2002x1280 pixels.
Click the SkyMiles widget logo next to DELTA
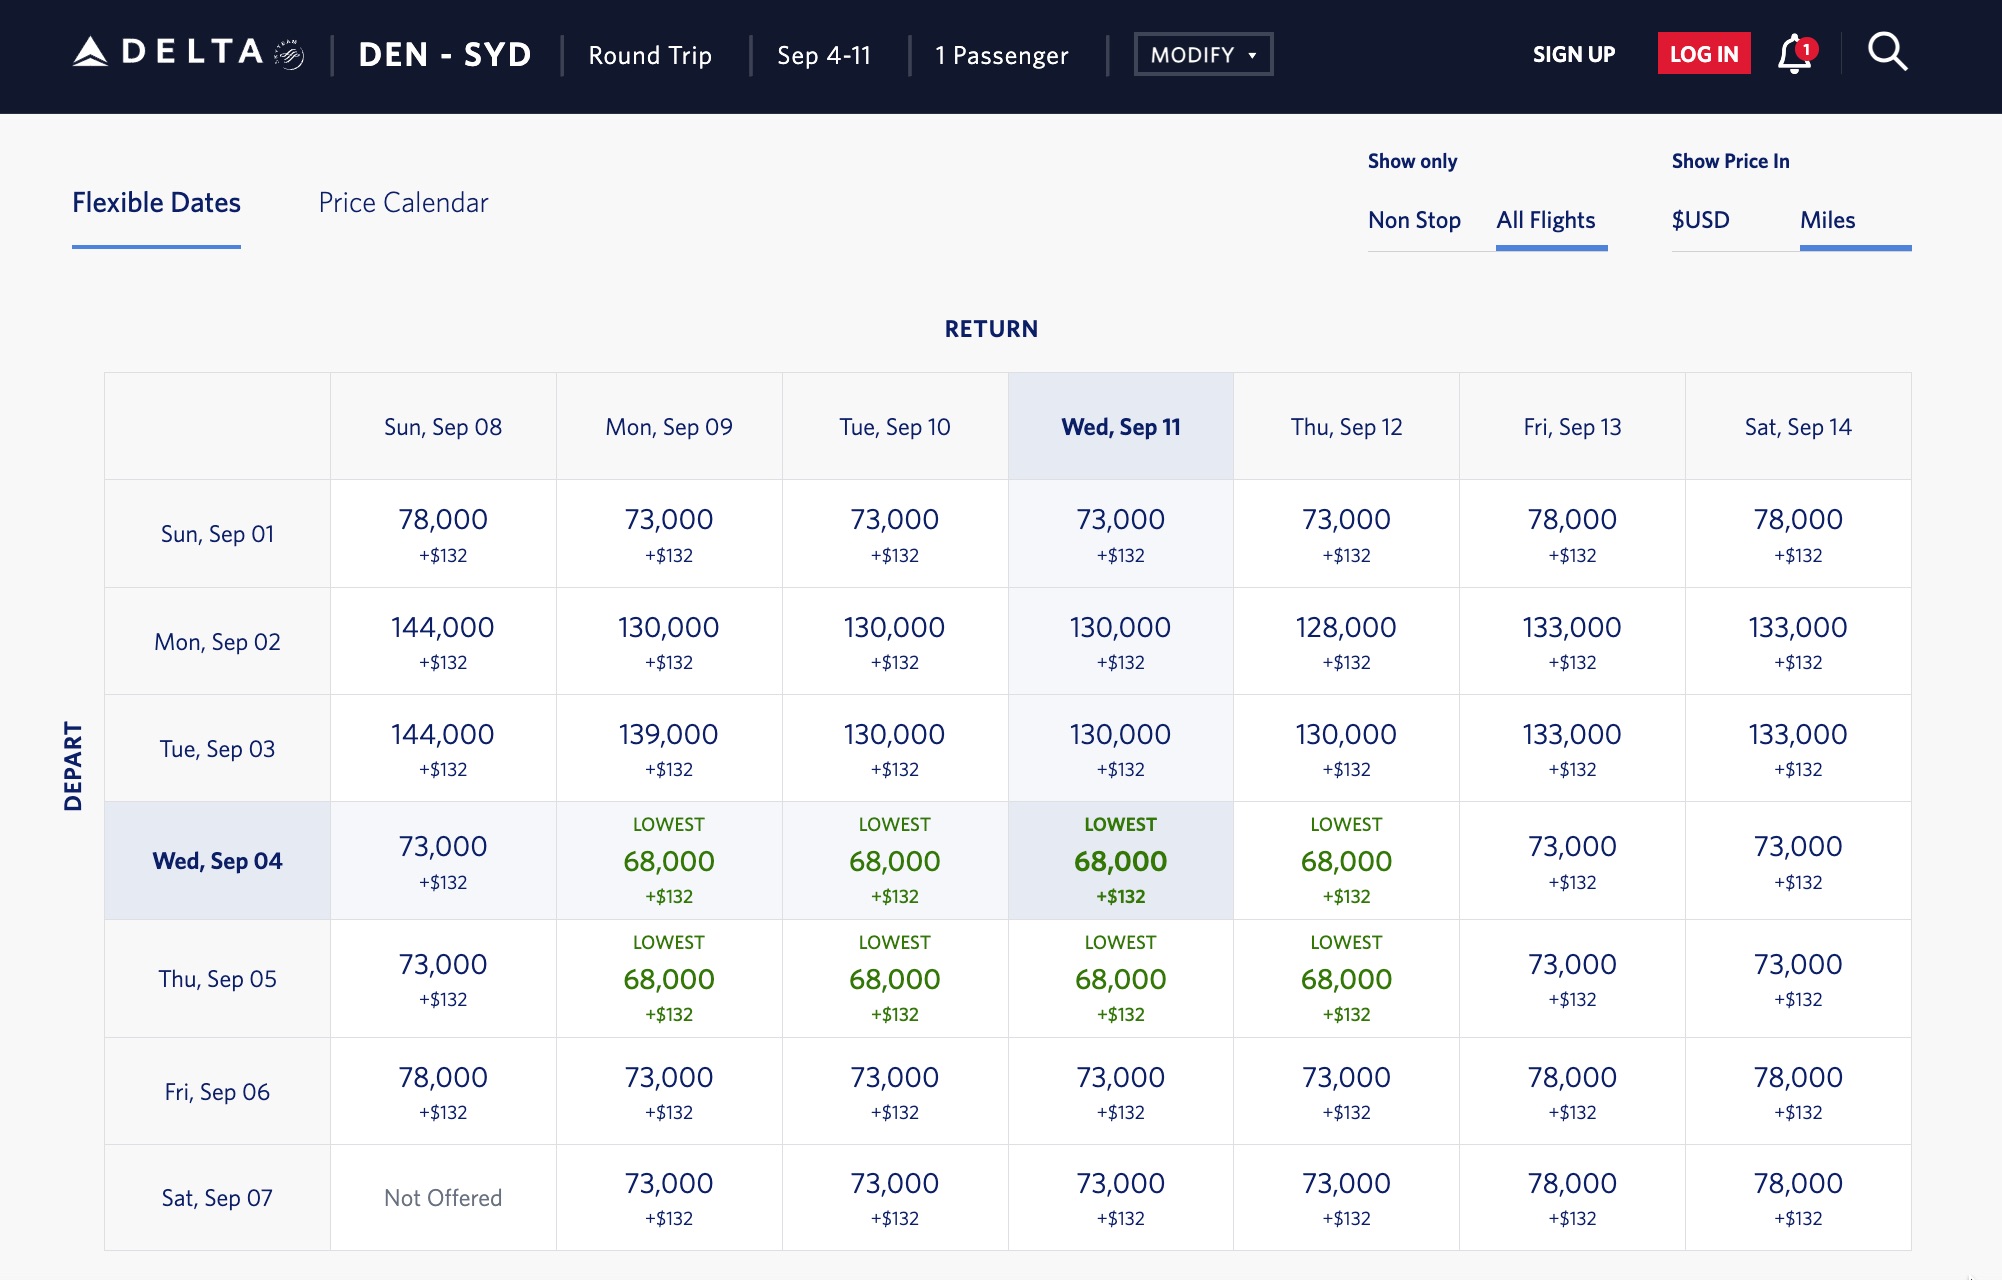pyautogui.click(x=287, y=52)
